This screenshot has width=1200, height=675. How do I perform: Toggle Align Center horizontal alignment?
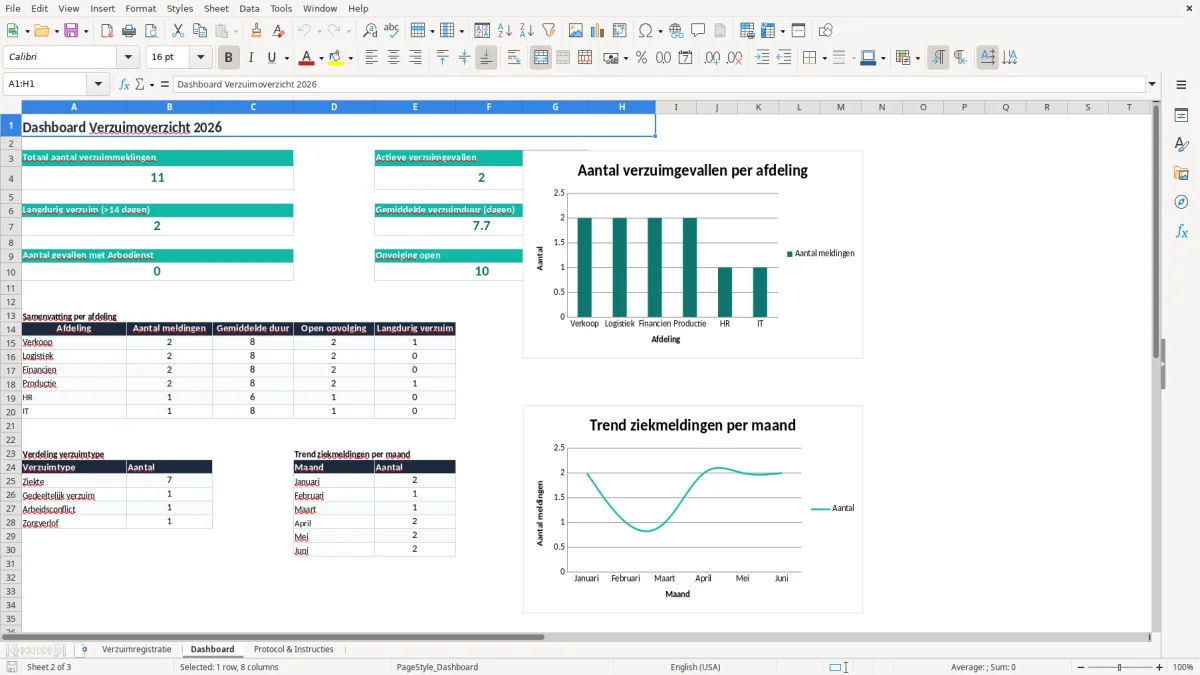coord(393,58)
